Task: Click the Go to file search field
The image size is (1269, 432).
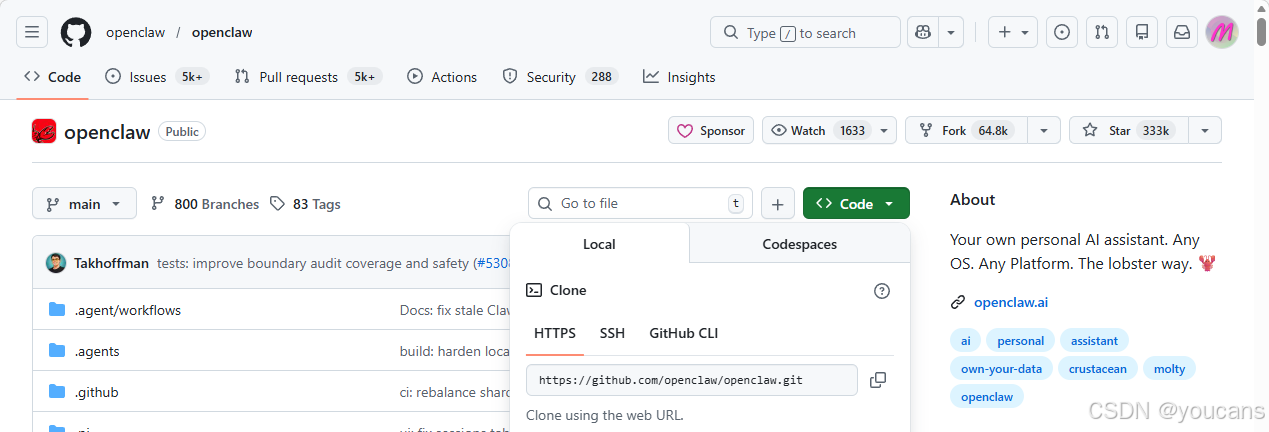Action: [x=640, y=204]
